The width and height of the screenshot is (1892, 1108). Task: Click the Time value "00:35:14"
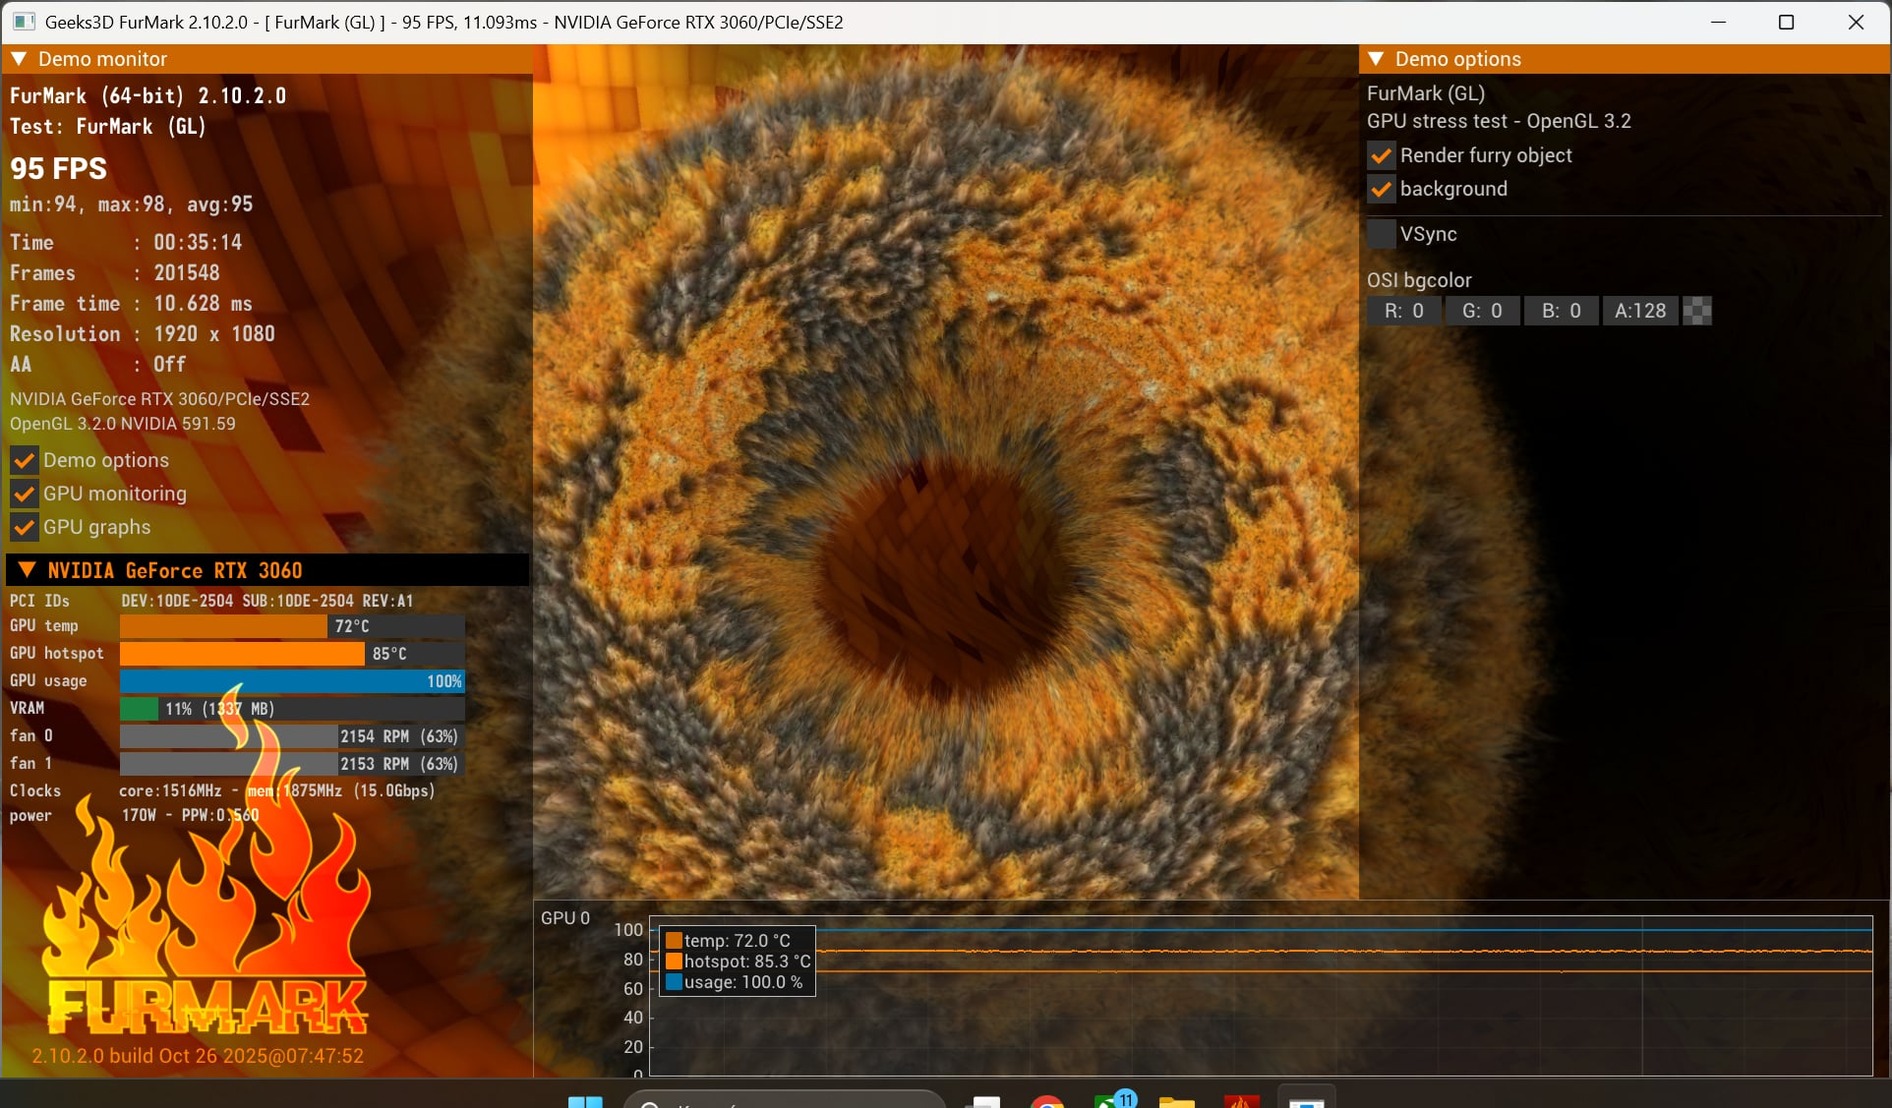pos(197,243)
